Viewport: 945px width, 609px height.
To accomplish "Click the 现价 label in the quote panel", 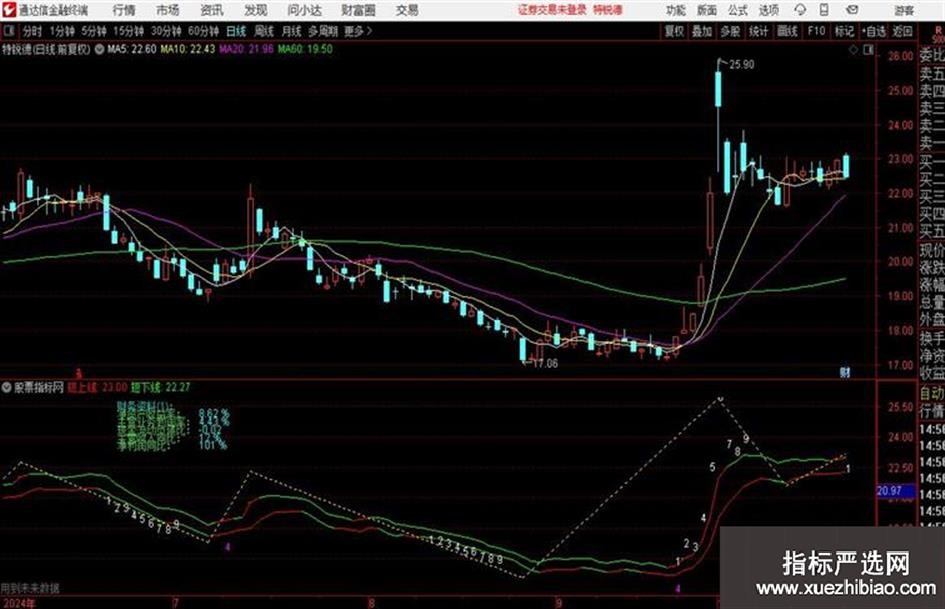I will click(932, 250).
